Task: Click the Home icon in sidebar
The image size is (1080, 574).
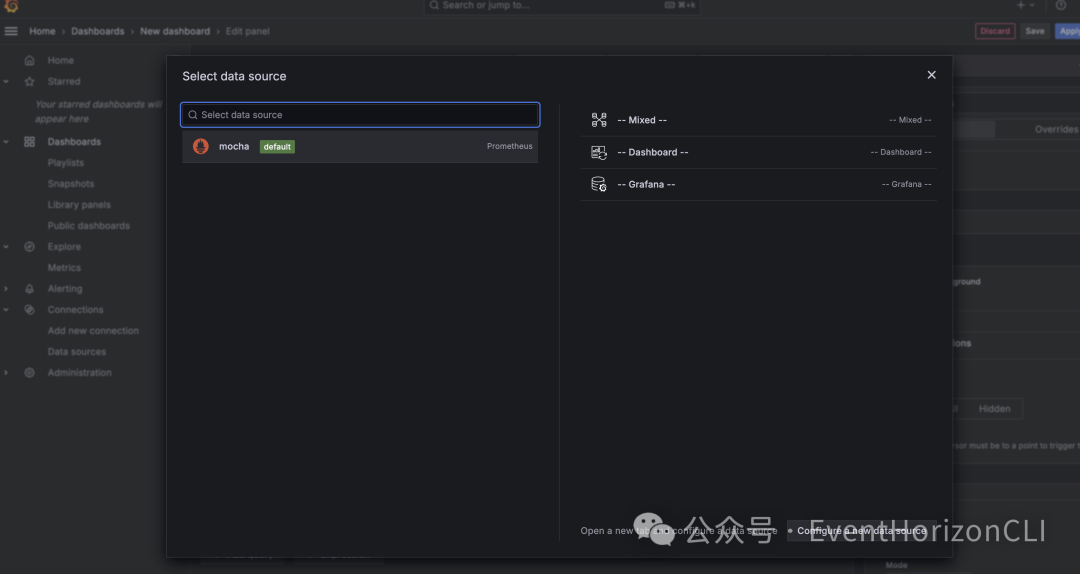Action: (30, 61)
